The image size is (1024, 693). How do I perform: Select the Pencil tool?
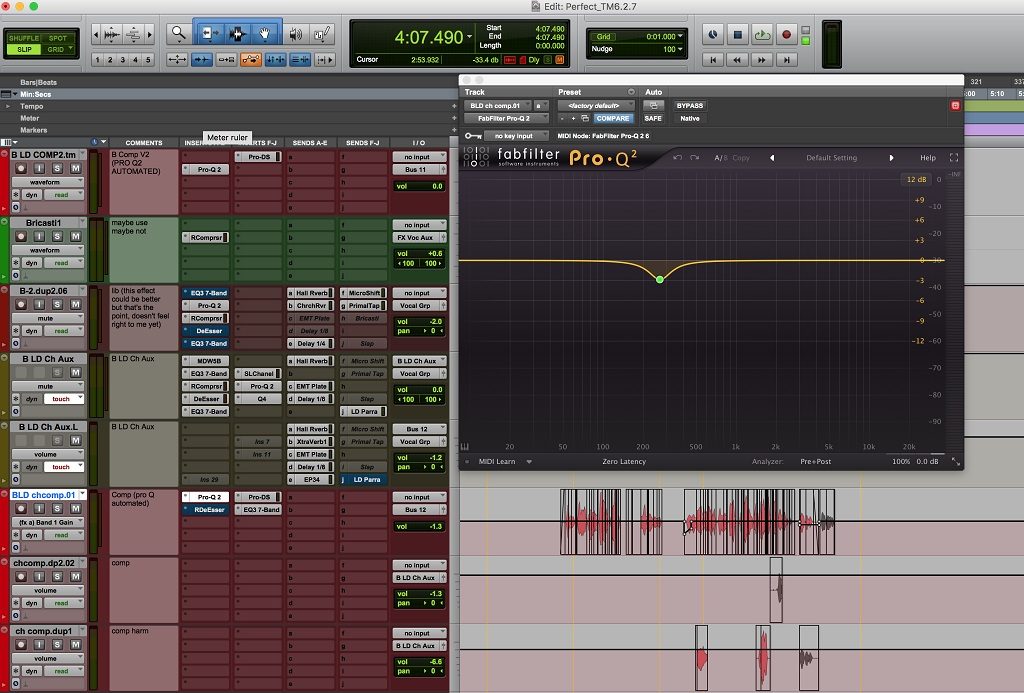322,34
